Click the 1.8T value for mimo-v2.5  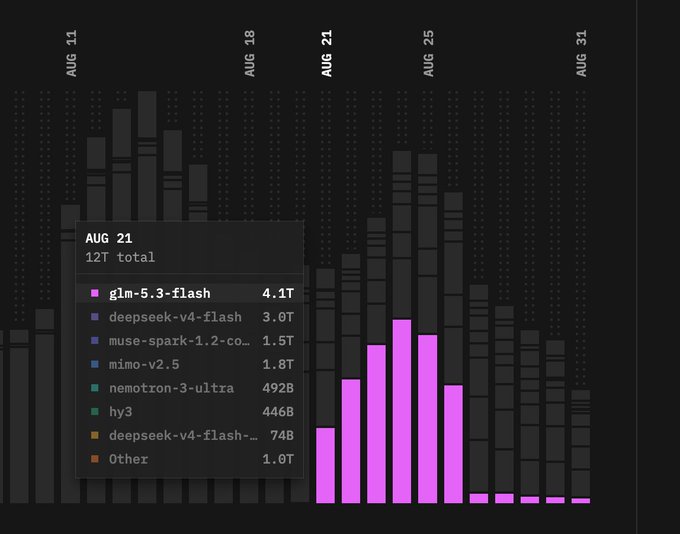point(278,364)
